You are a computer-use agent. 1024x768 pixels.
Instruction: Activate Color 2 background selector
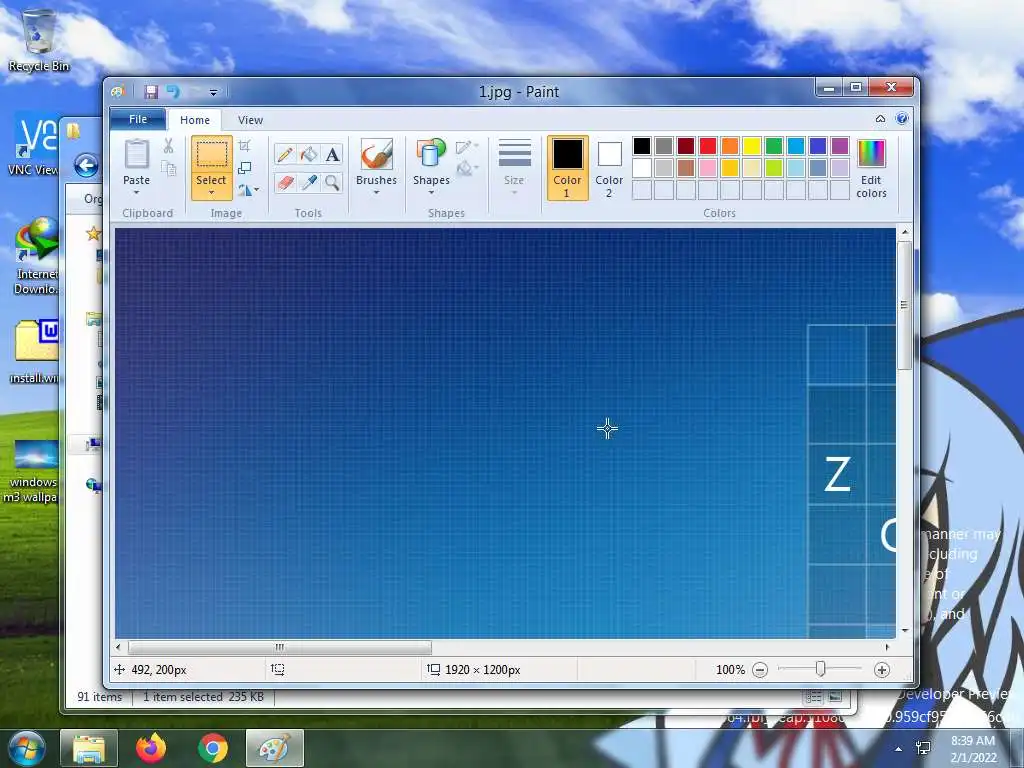point(609,168)
